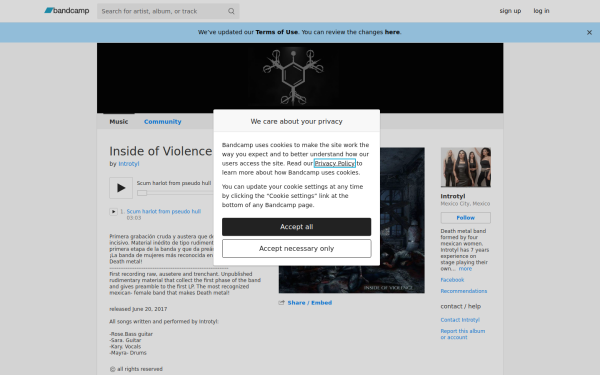Open the log in link

pyautogui.click(x=541, y=11)
